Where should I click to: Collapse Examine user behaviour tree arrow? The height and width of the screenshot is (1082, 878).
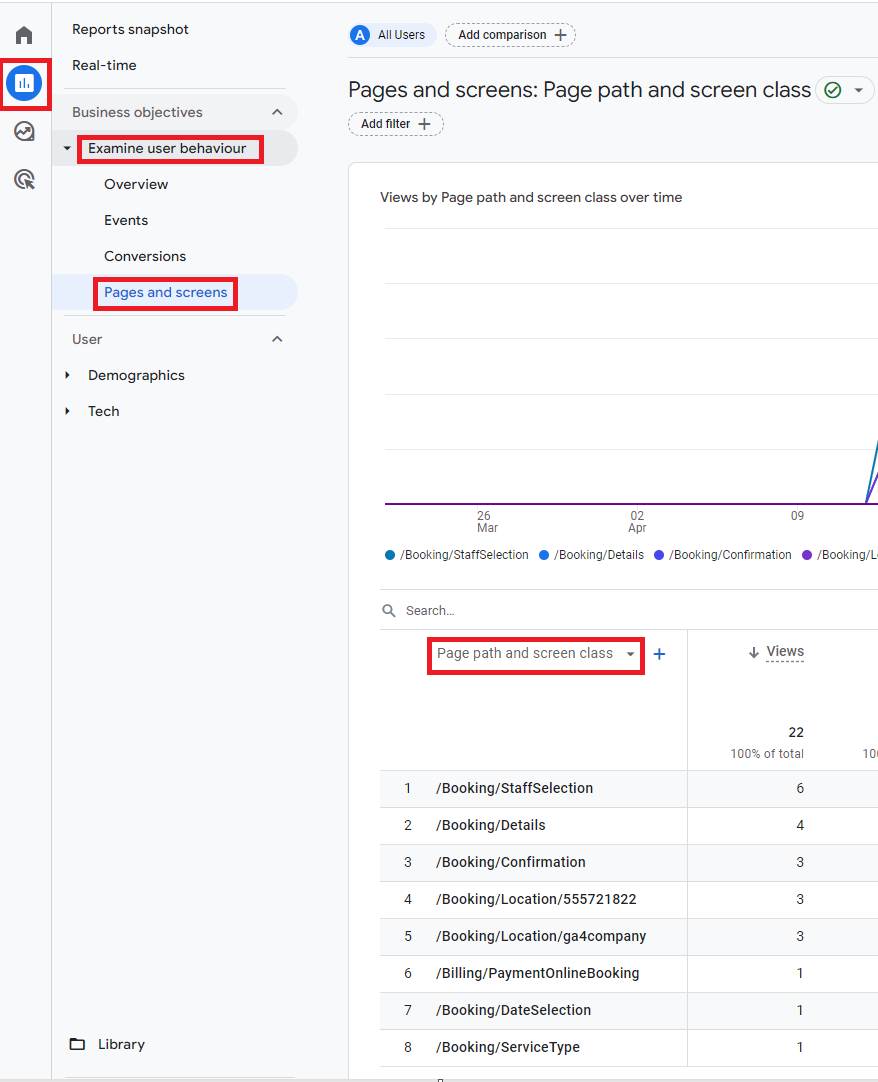pos(67,148)
